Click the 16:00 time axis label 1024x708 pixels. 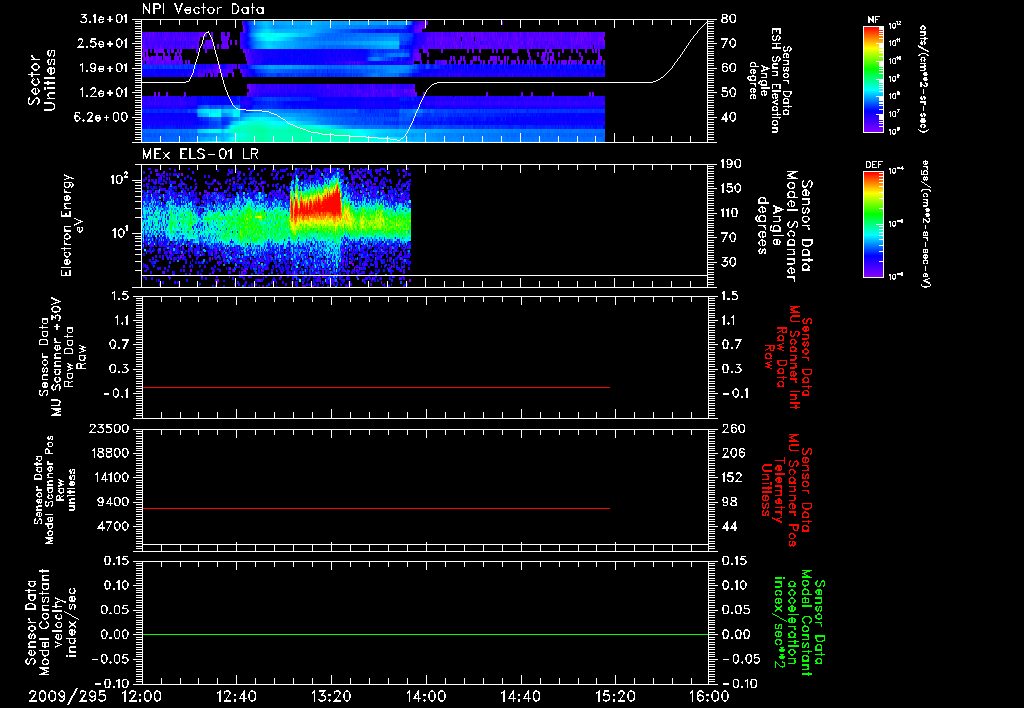click(709, 697)
